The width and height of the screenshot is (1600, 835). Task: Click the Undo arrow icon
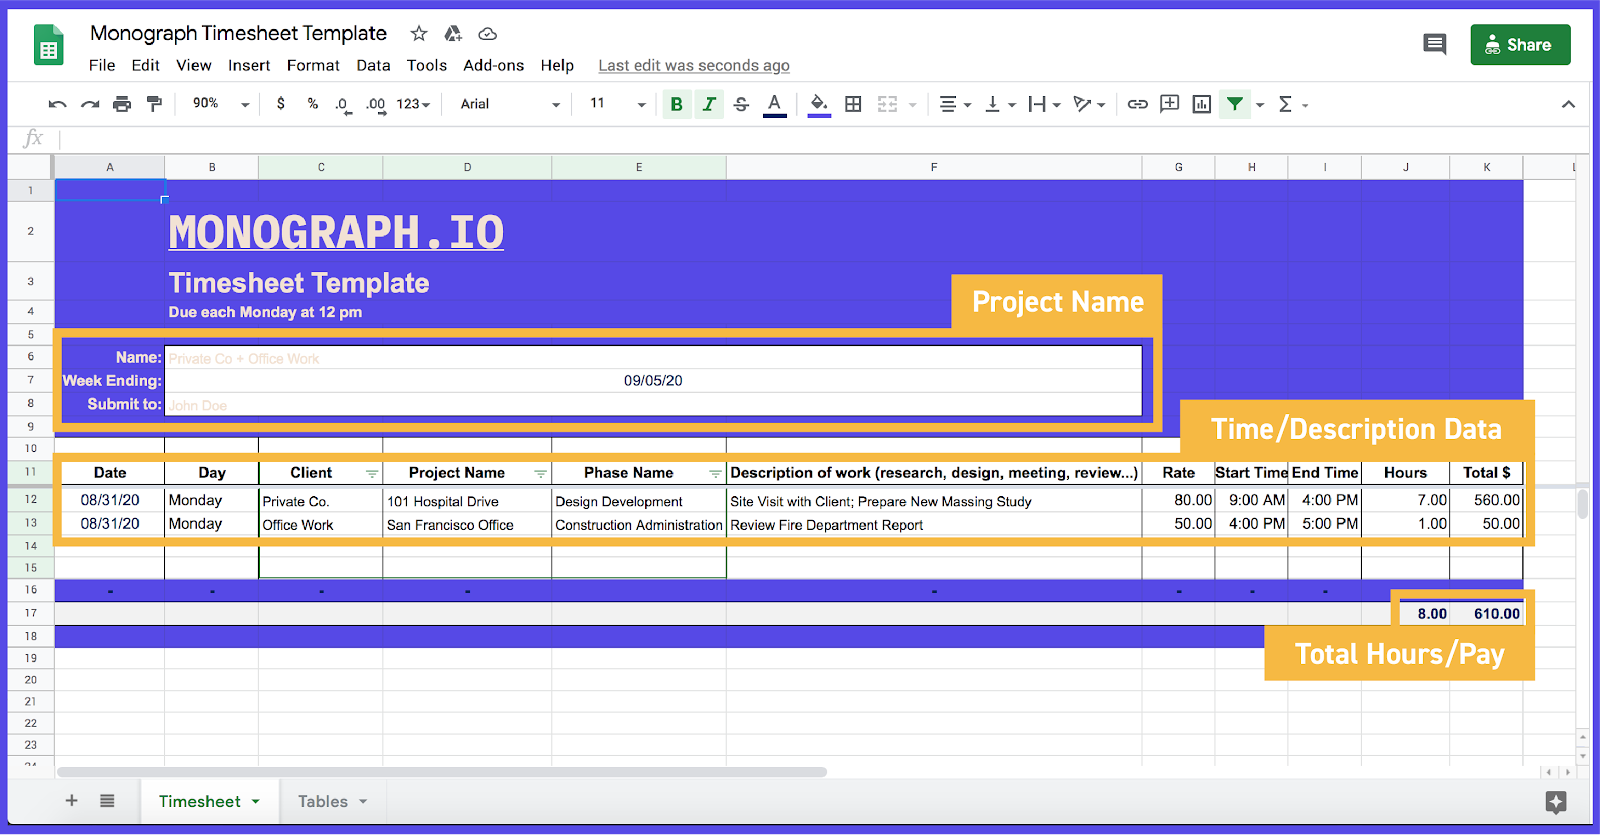point(58,104)
